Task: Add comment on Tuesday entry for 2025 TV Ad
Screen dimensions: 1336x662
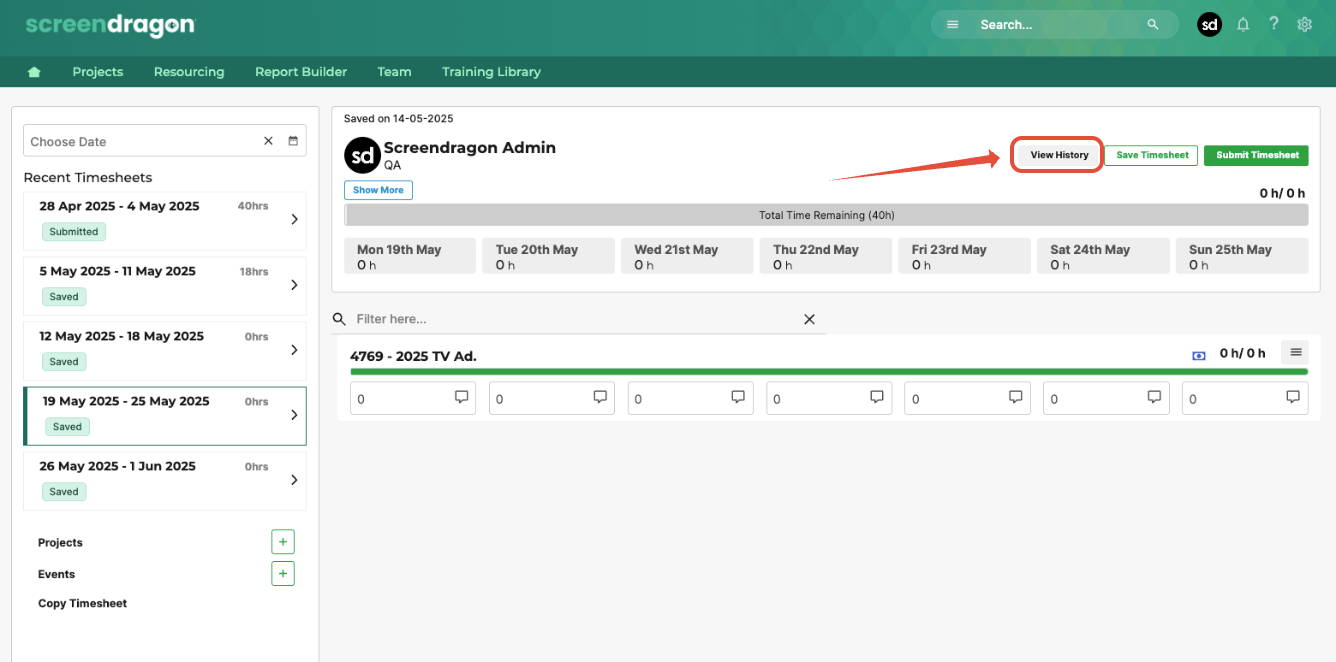Action: tap(600, 397)
